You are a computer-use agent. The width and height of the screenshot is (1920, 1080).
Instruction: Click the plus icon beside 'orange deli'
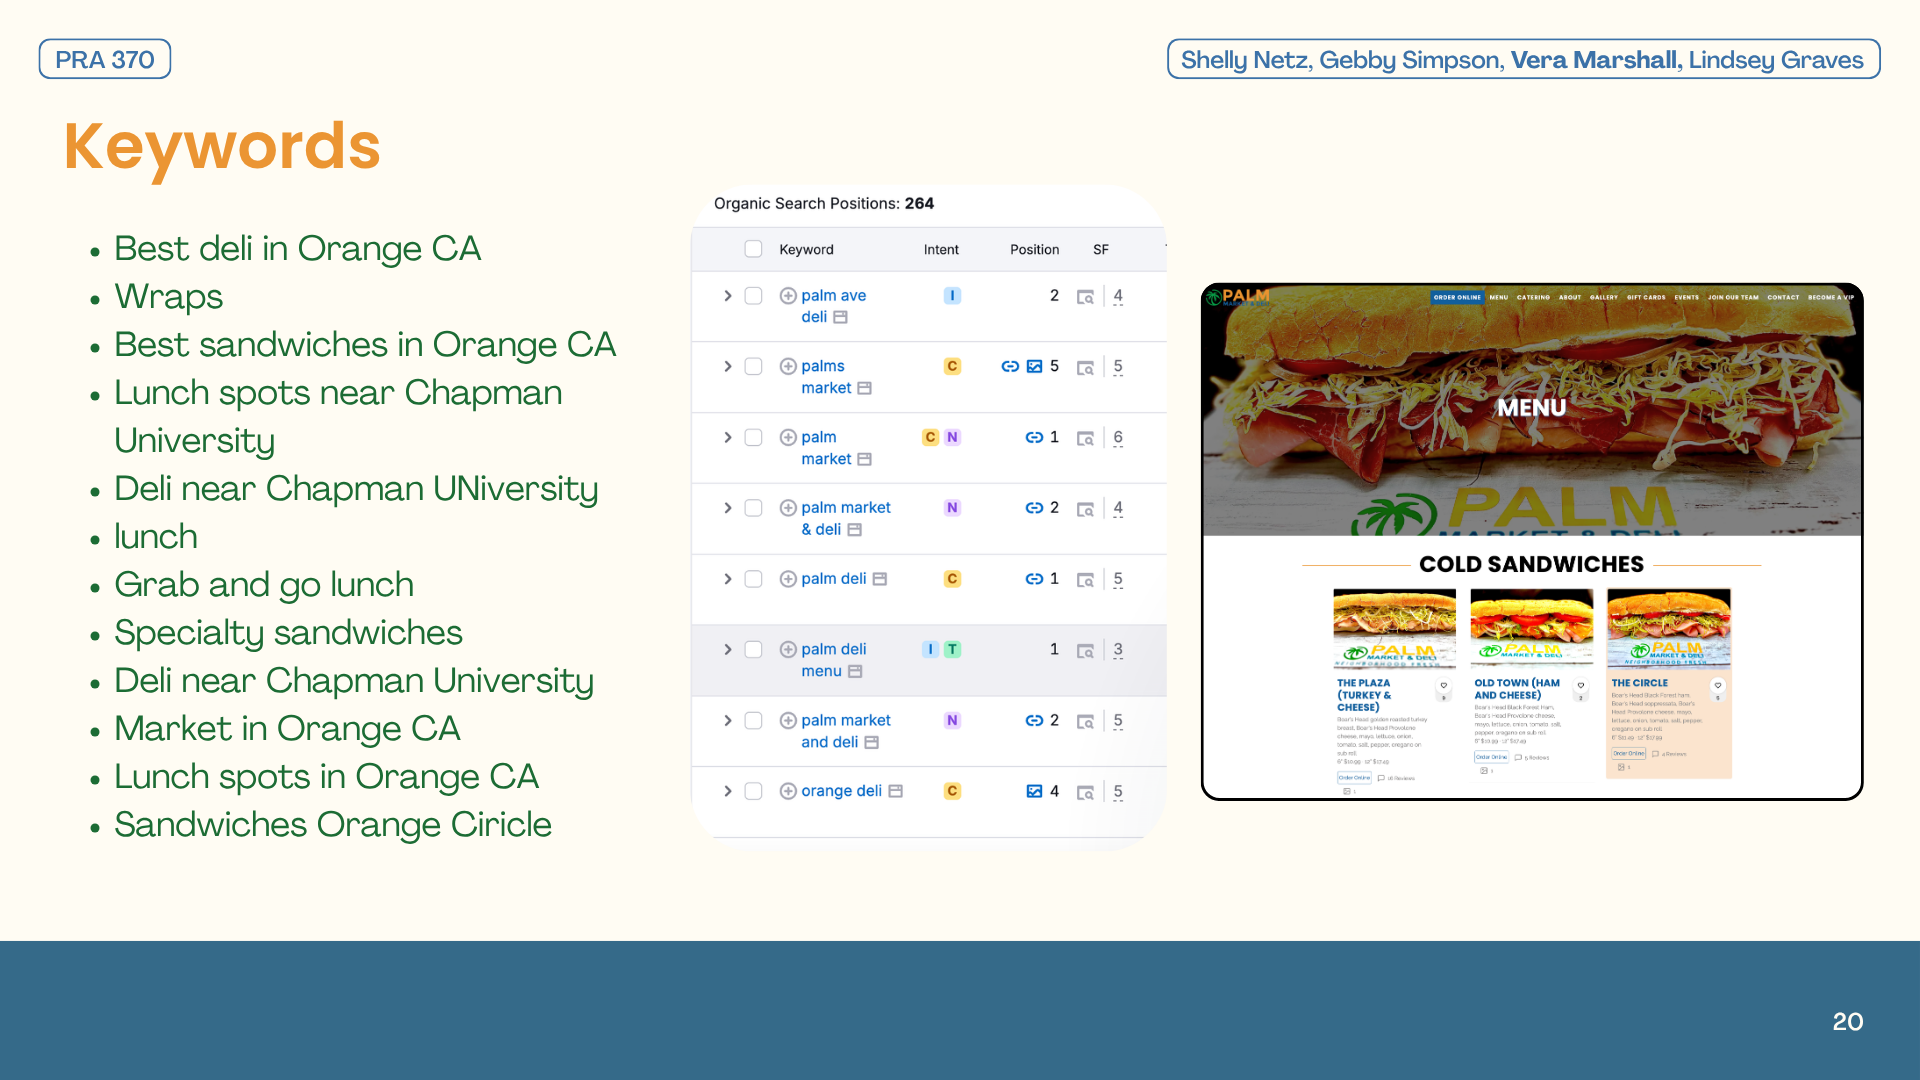click(x=788, y=792)
